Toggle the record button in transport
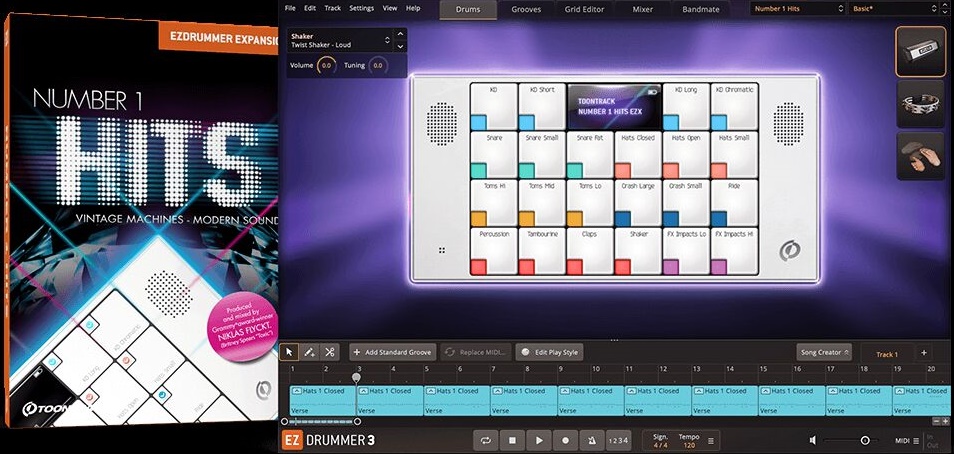This screenshot has width=954, height=454. click(x=565, y=440)
